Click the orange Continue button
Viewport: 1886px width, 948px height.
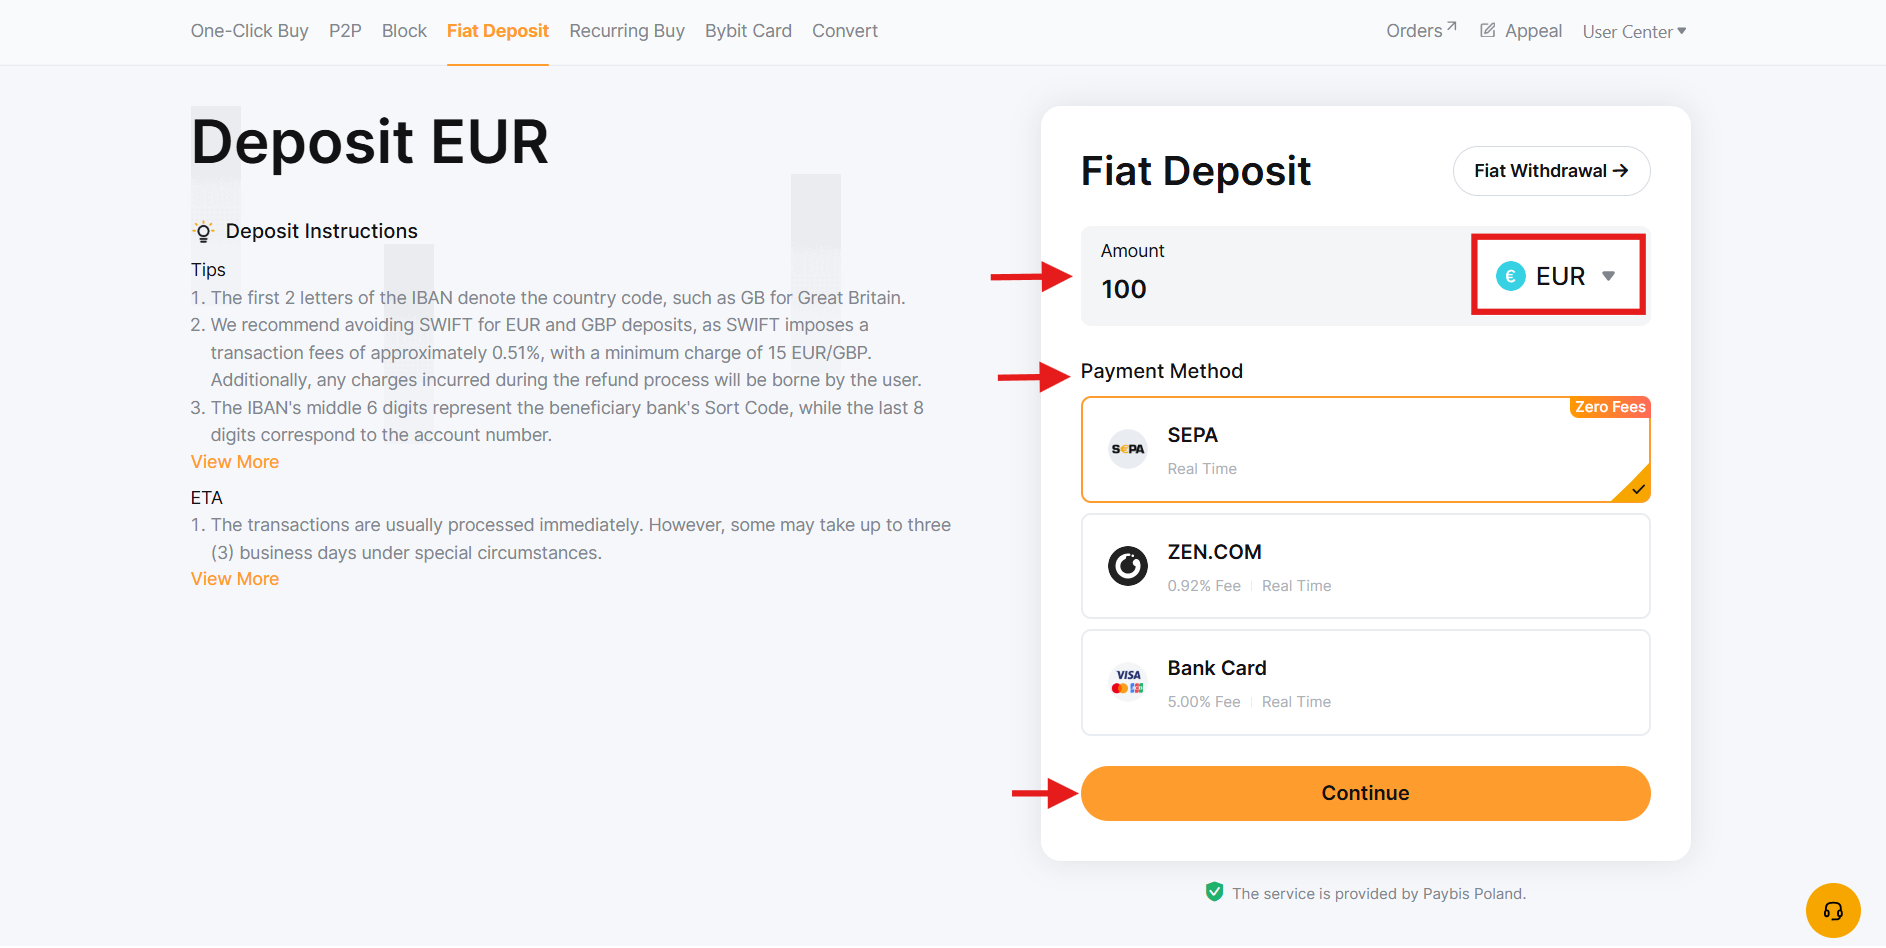click(x=1365, y=793)
